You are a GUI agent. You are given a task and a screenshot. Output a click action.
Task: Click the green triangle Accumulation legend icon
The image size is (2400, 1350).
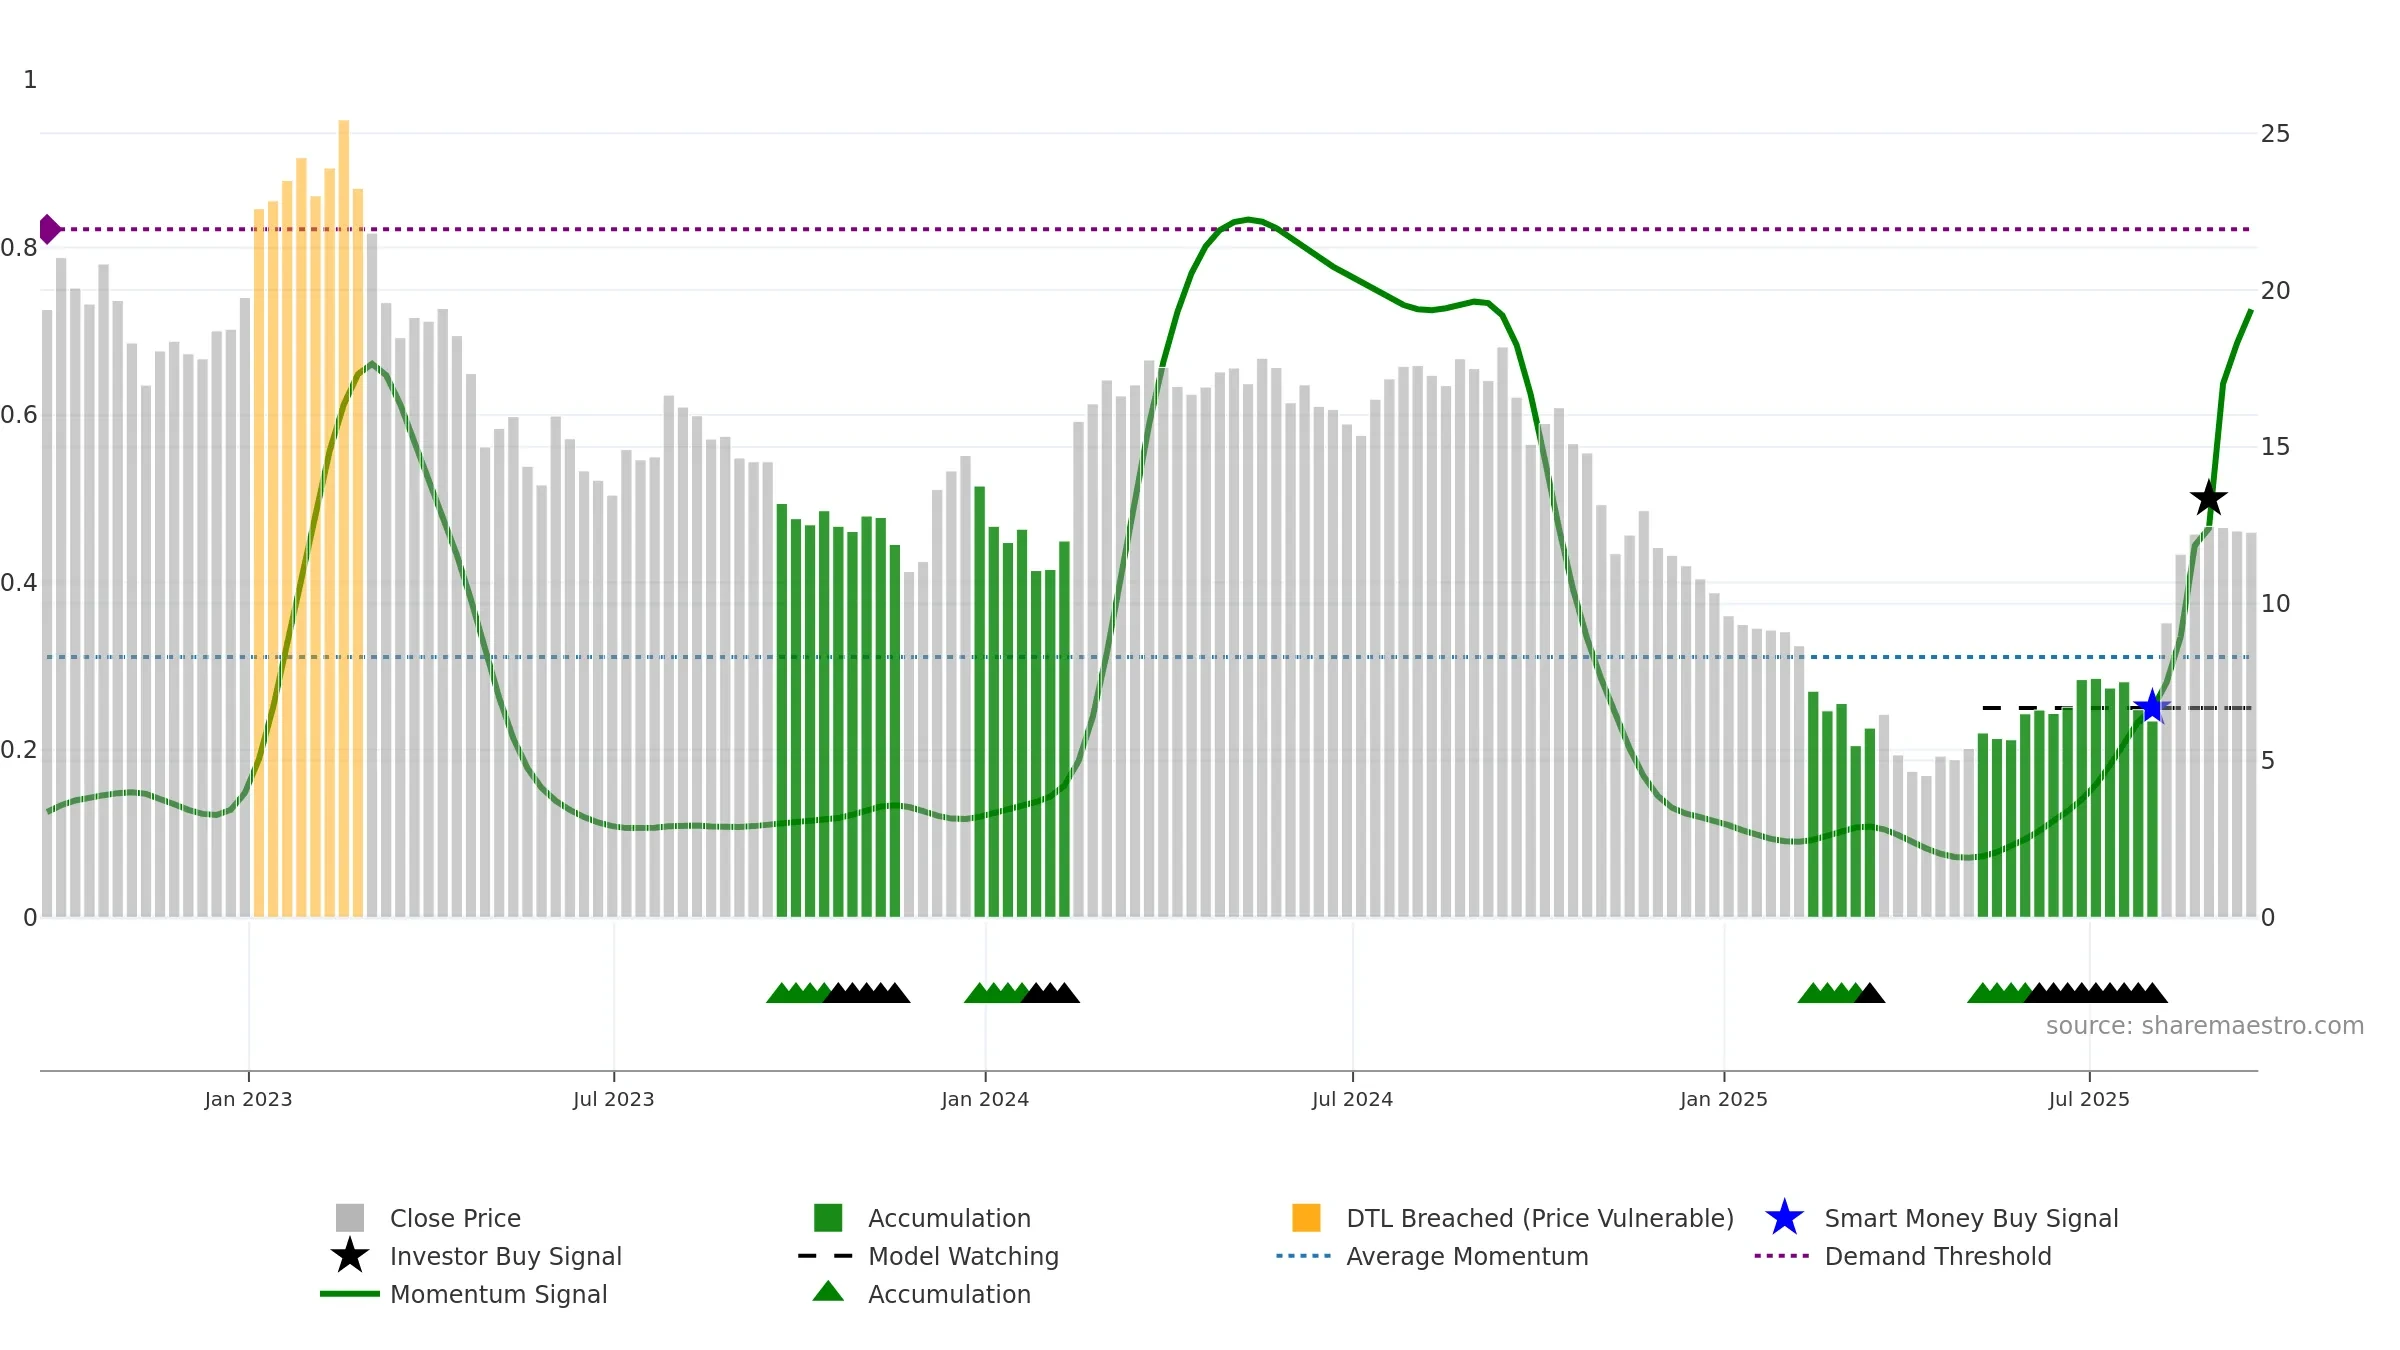(x=828, y=1292)
